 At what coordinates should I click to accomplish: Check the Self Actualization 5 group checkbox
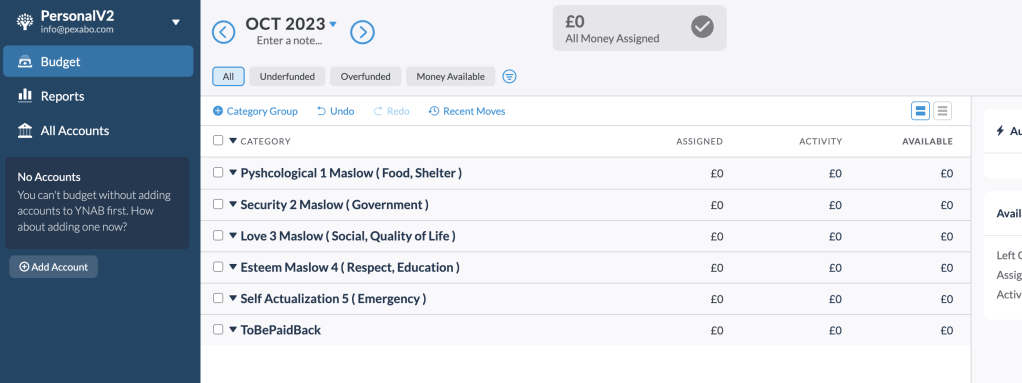point(218,298)
